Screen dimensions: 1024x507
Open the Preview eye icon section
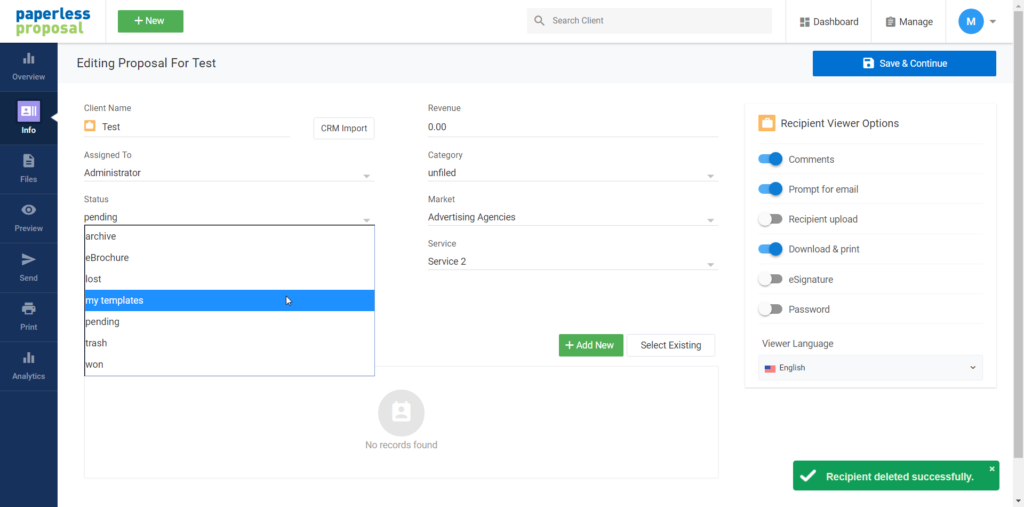click(x=28, y=217)
